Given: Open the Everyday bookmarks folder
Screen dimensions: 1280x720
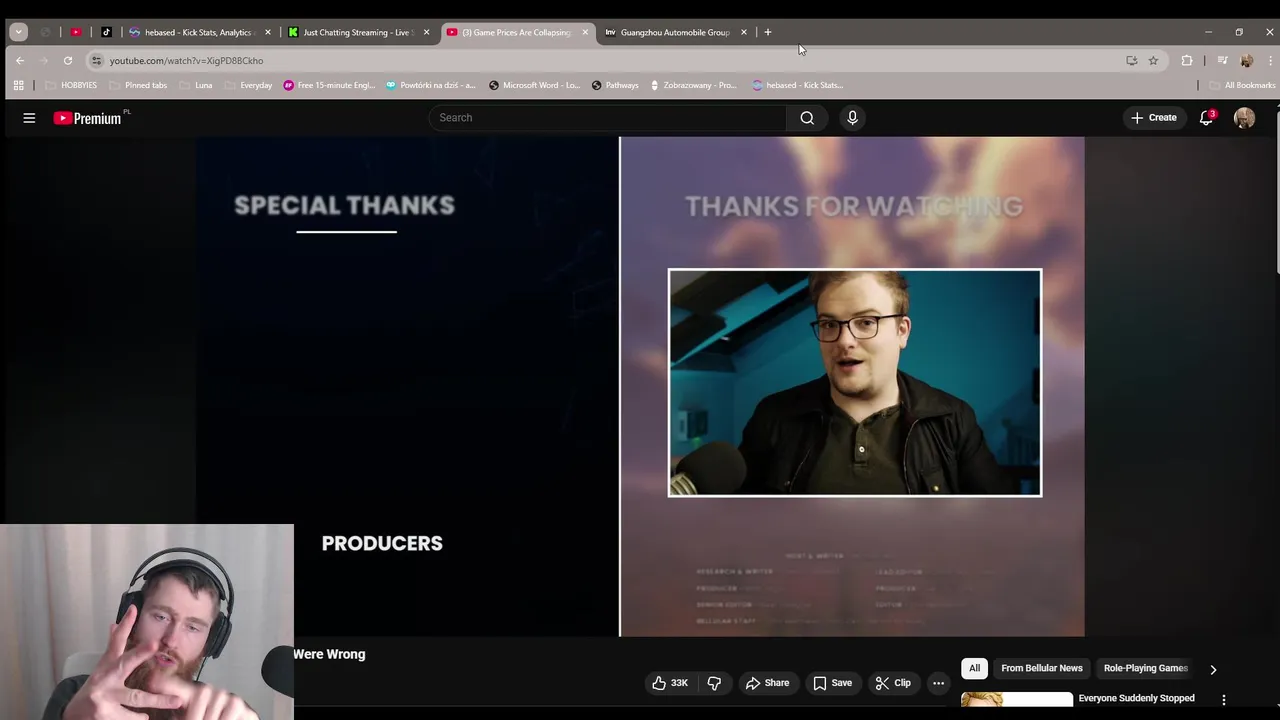Looking at the screenshot, I should (x=248, y=85).
